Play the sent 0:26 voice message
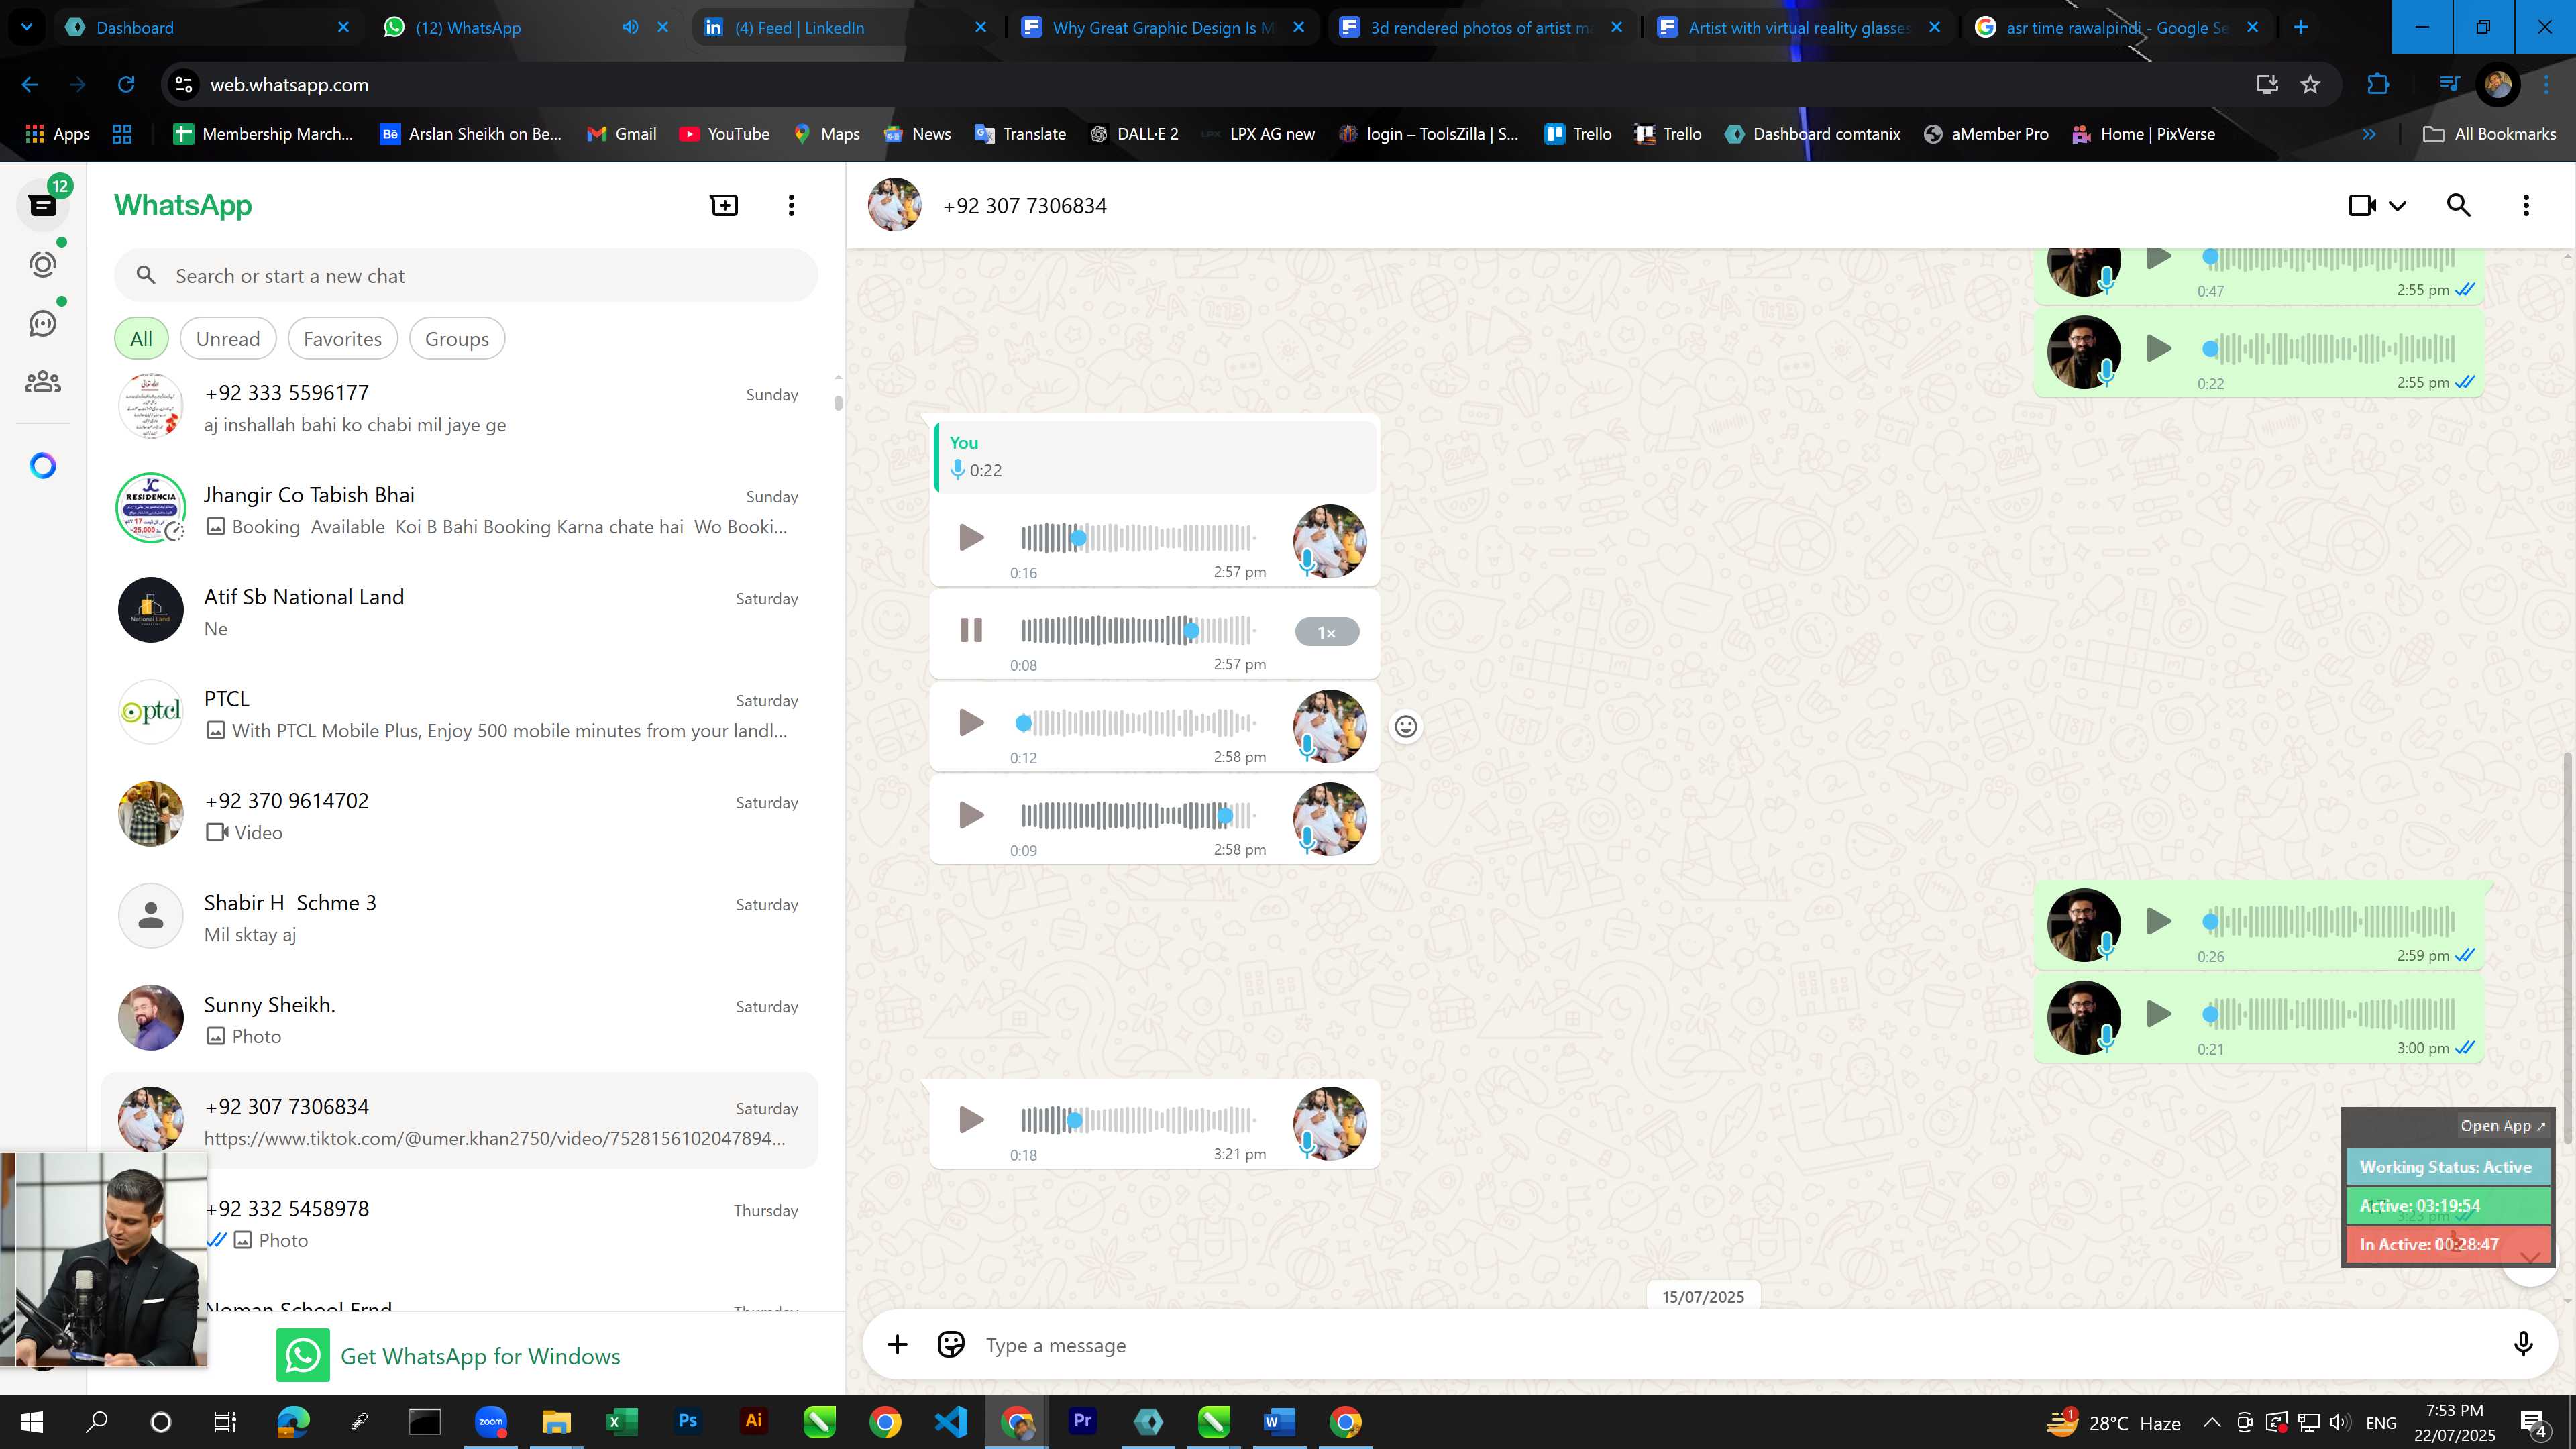Viewport: 2576px width, 1449px height. click(2159, 921)
